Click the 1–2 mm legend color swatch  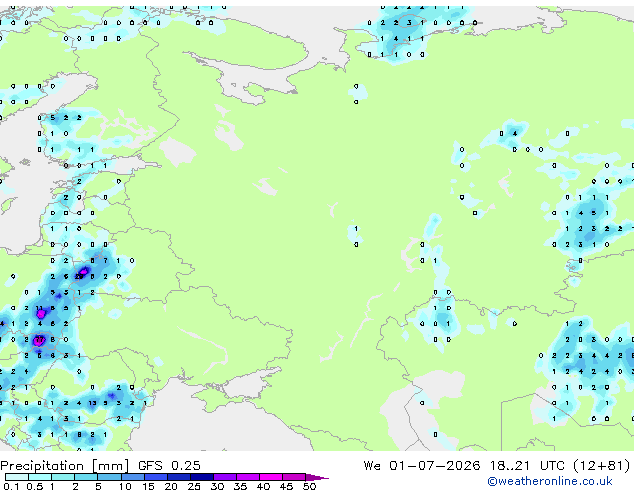tap(63, 477)
